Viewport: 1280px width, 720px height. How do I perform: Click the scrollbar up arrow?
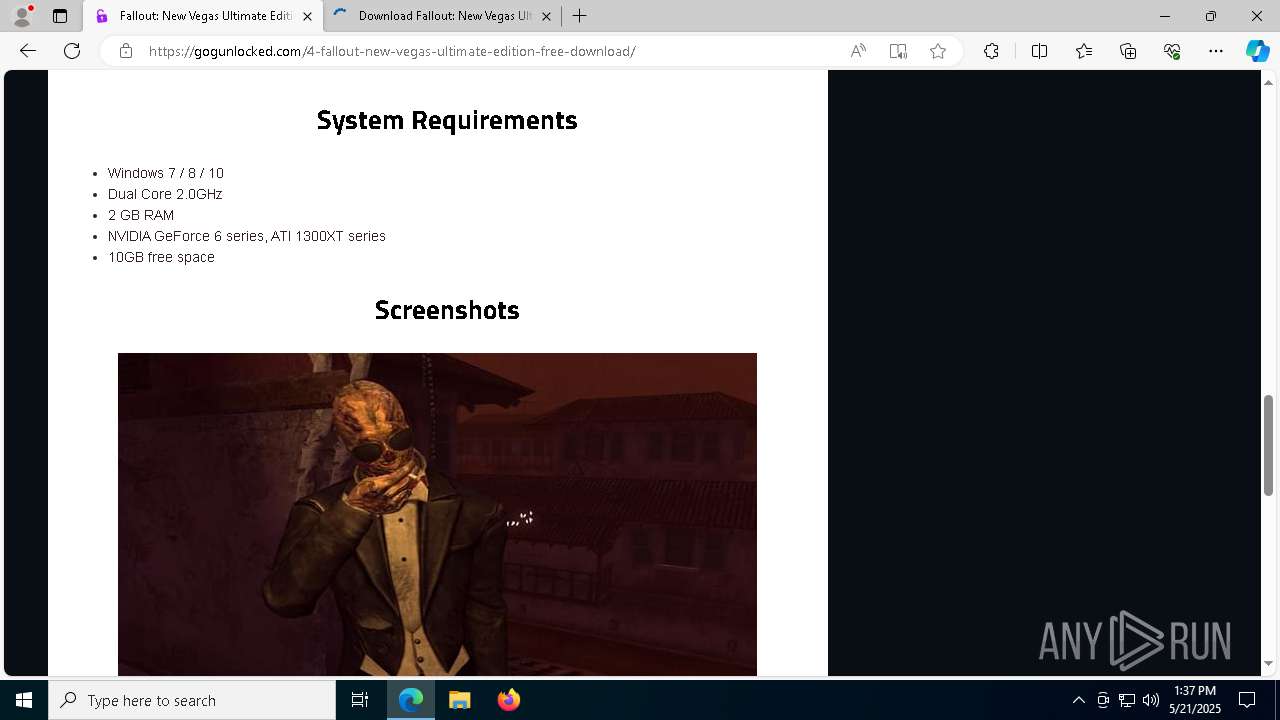click(1268, 81)
